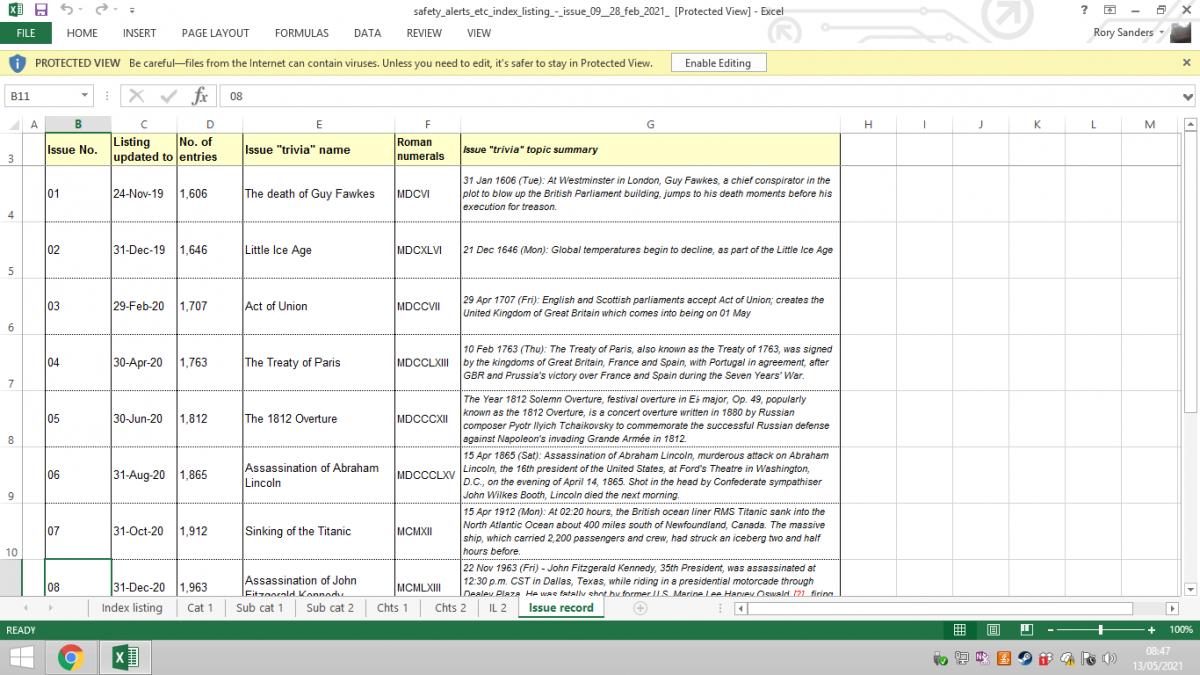
Task: Switch to the HOME ribbon tab
Action: point(82,33)
